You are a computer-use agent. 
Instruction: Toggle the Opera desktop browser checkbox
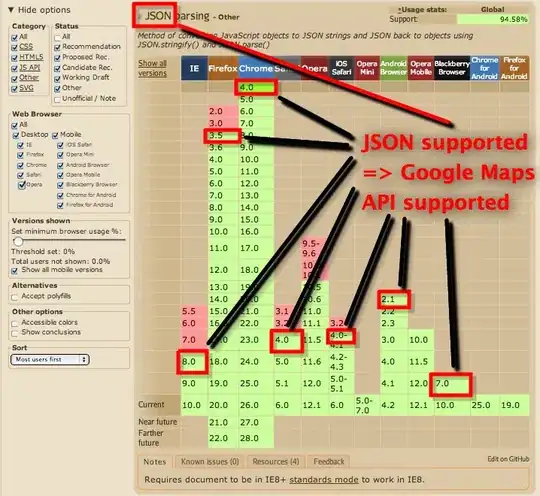[22, 185]
